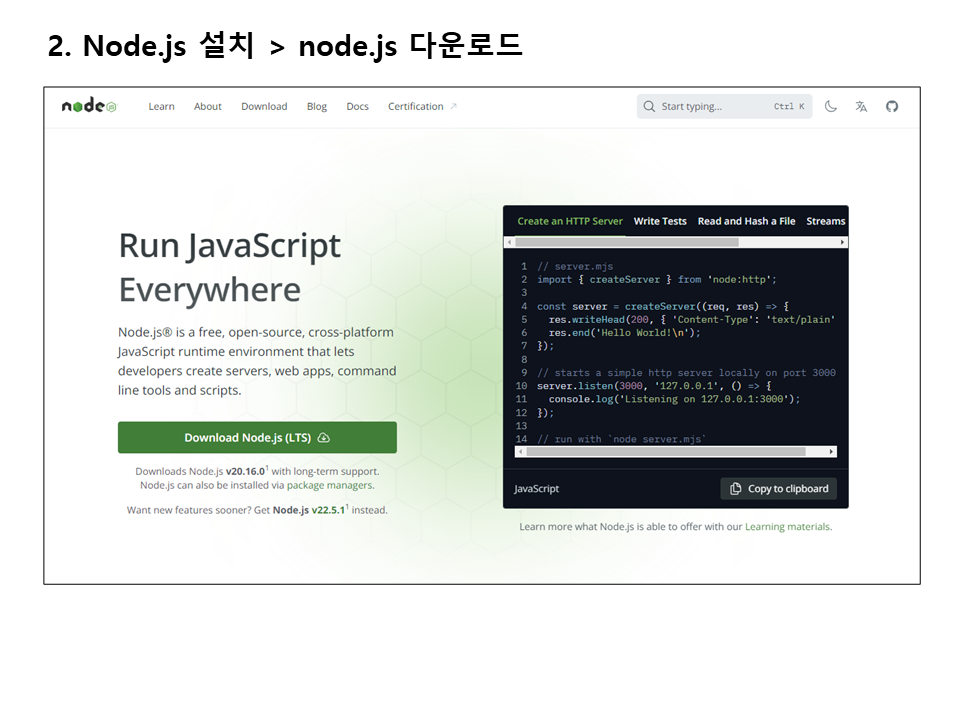
Task: Click tab bar scrollbar left arrow
Action: click(509, 242)
